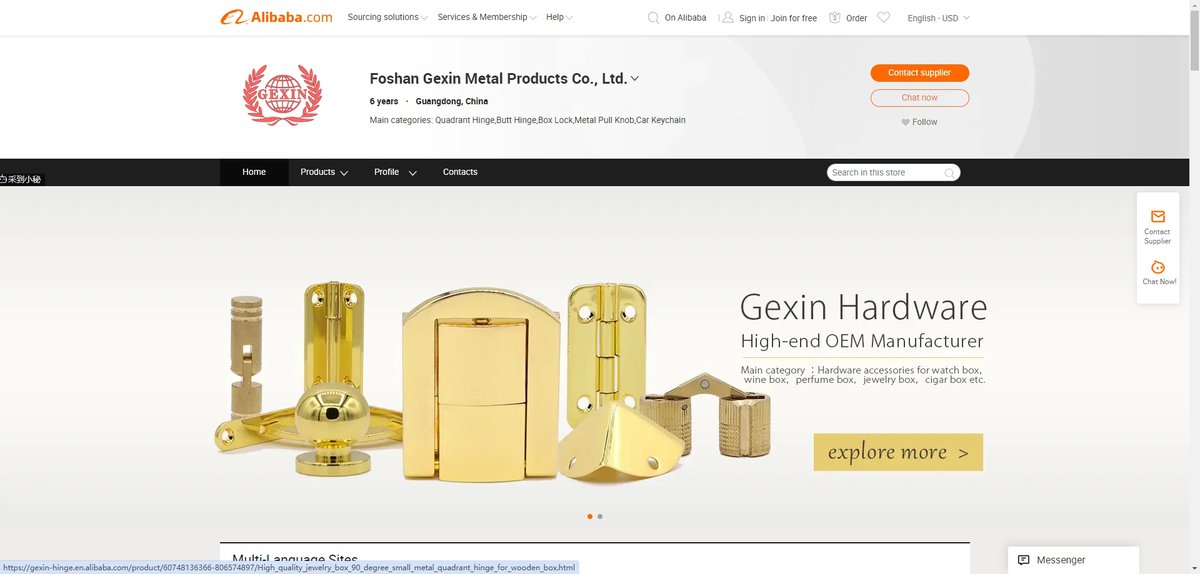Open the Messenger chat bar
1200x574 pixels.
click(x=1073, y=560)
